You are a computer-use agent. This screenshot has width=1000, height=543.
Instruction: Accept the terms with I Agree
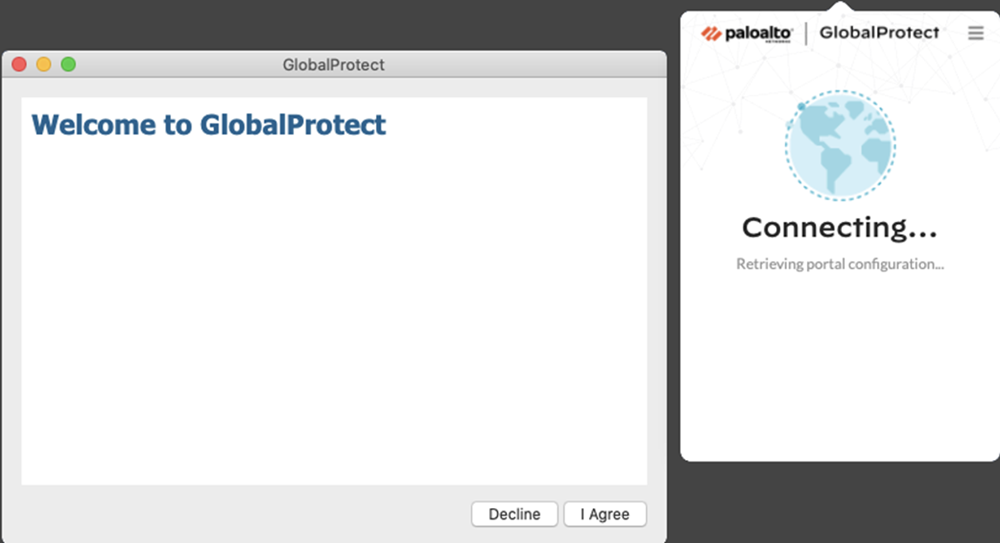pos(605,514)
